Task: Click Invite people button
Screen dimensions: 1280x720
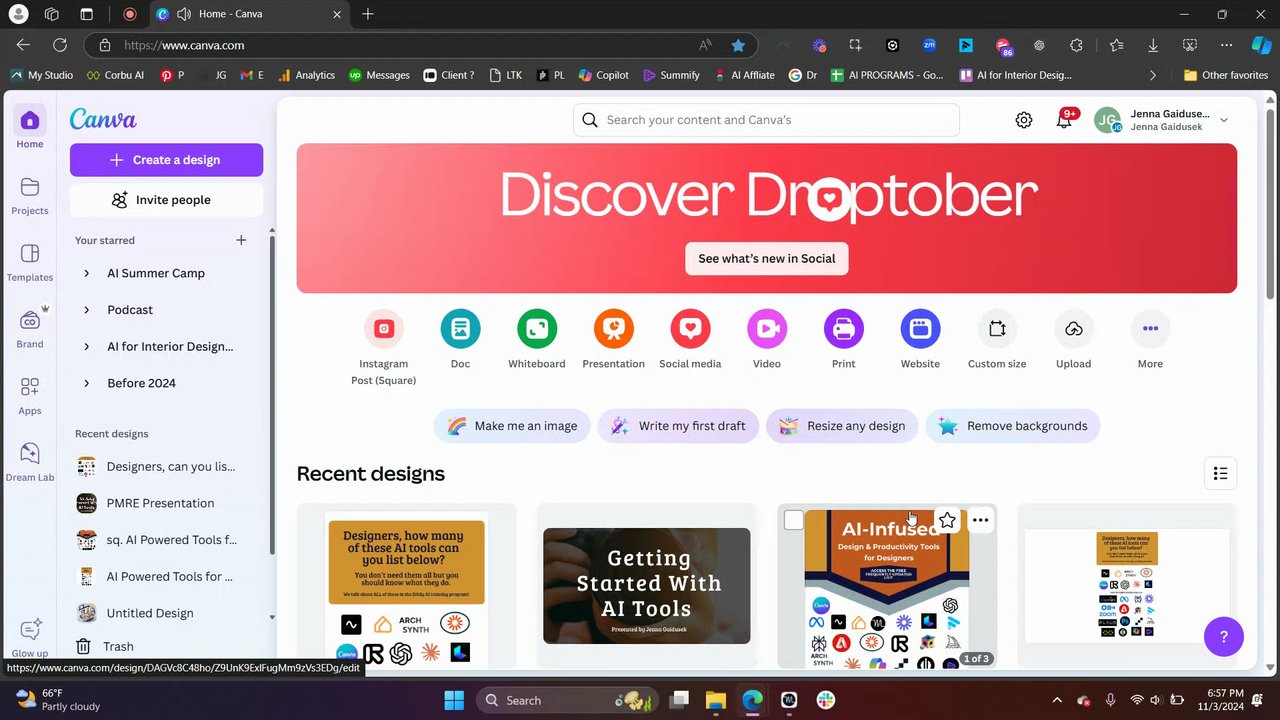Action: (x=166, y=200)
